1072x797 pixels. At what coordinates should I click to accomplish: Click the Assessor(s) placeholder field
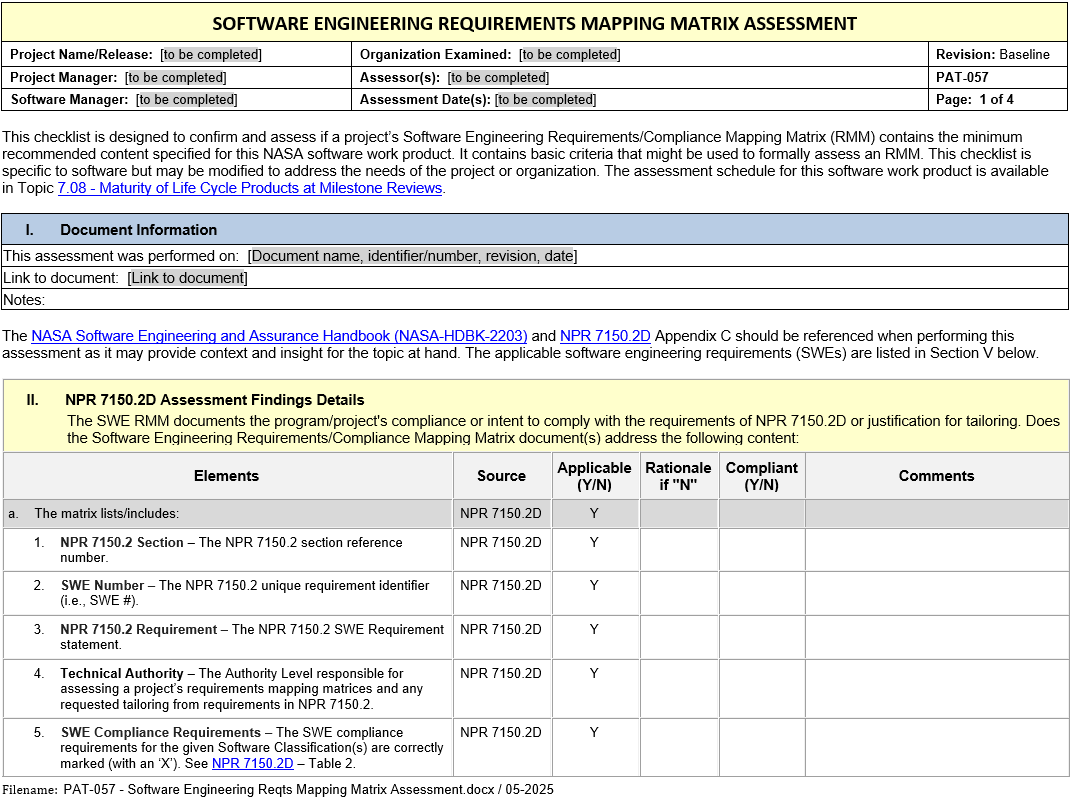pos(499,77)
